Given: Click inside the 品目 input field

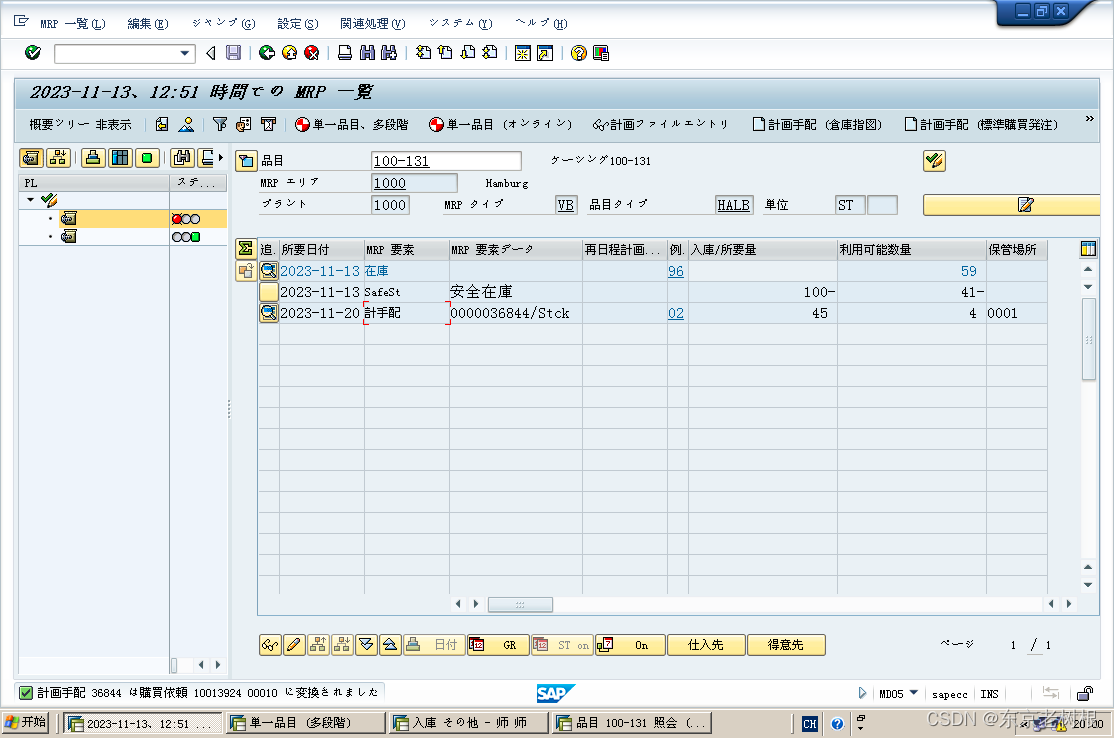Looking at the screenshot, I should (x=445, y=160).
